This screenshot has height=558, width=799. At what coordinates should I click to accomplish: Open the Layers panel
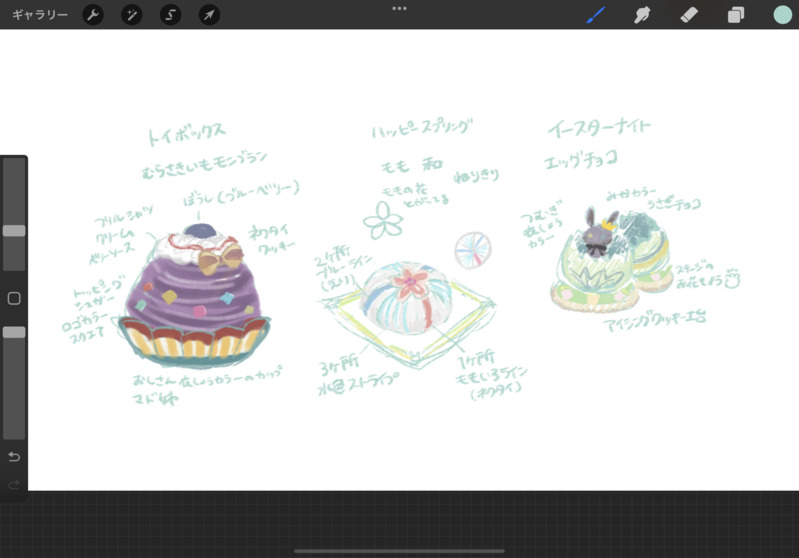point(736,15)
